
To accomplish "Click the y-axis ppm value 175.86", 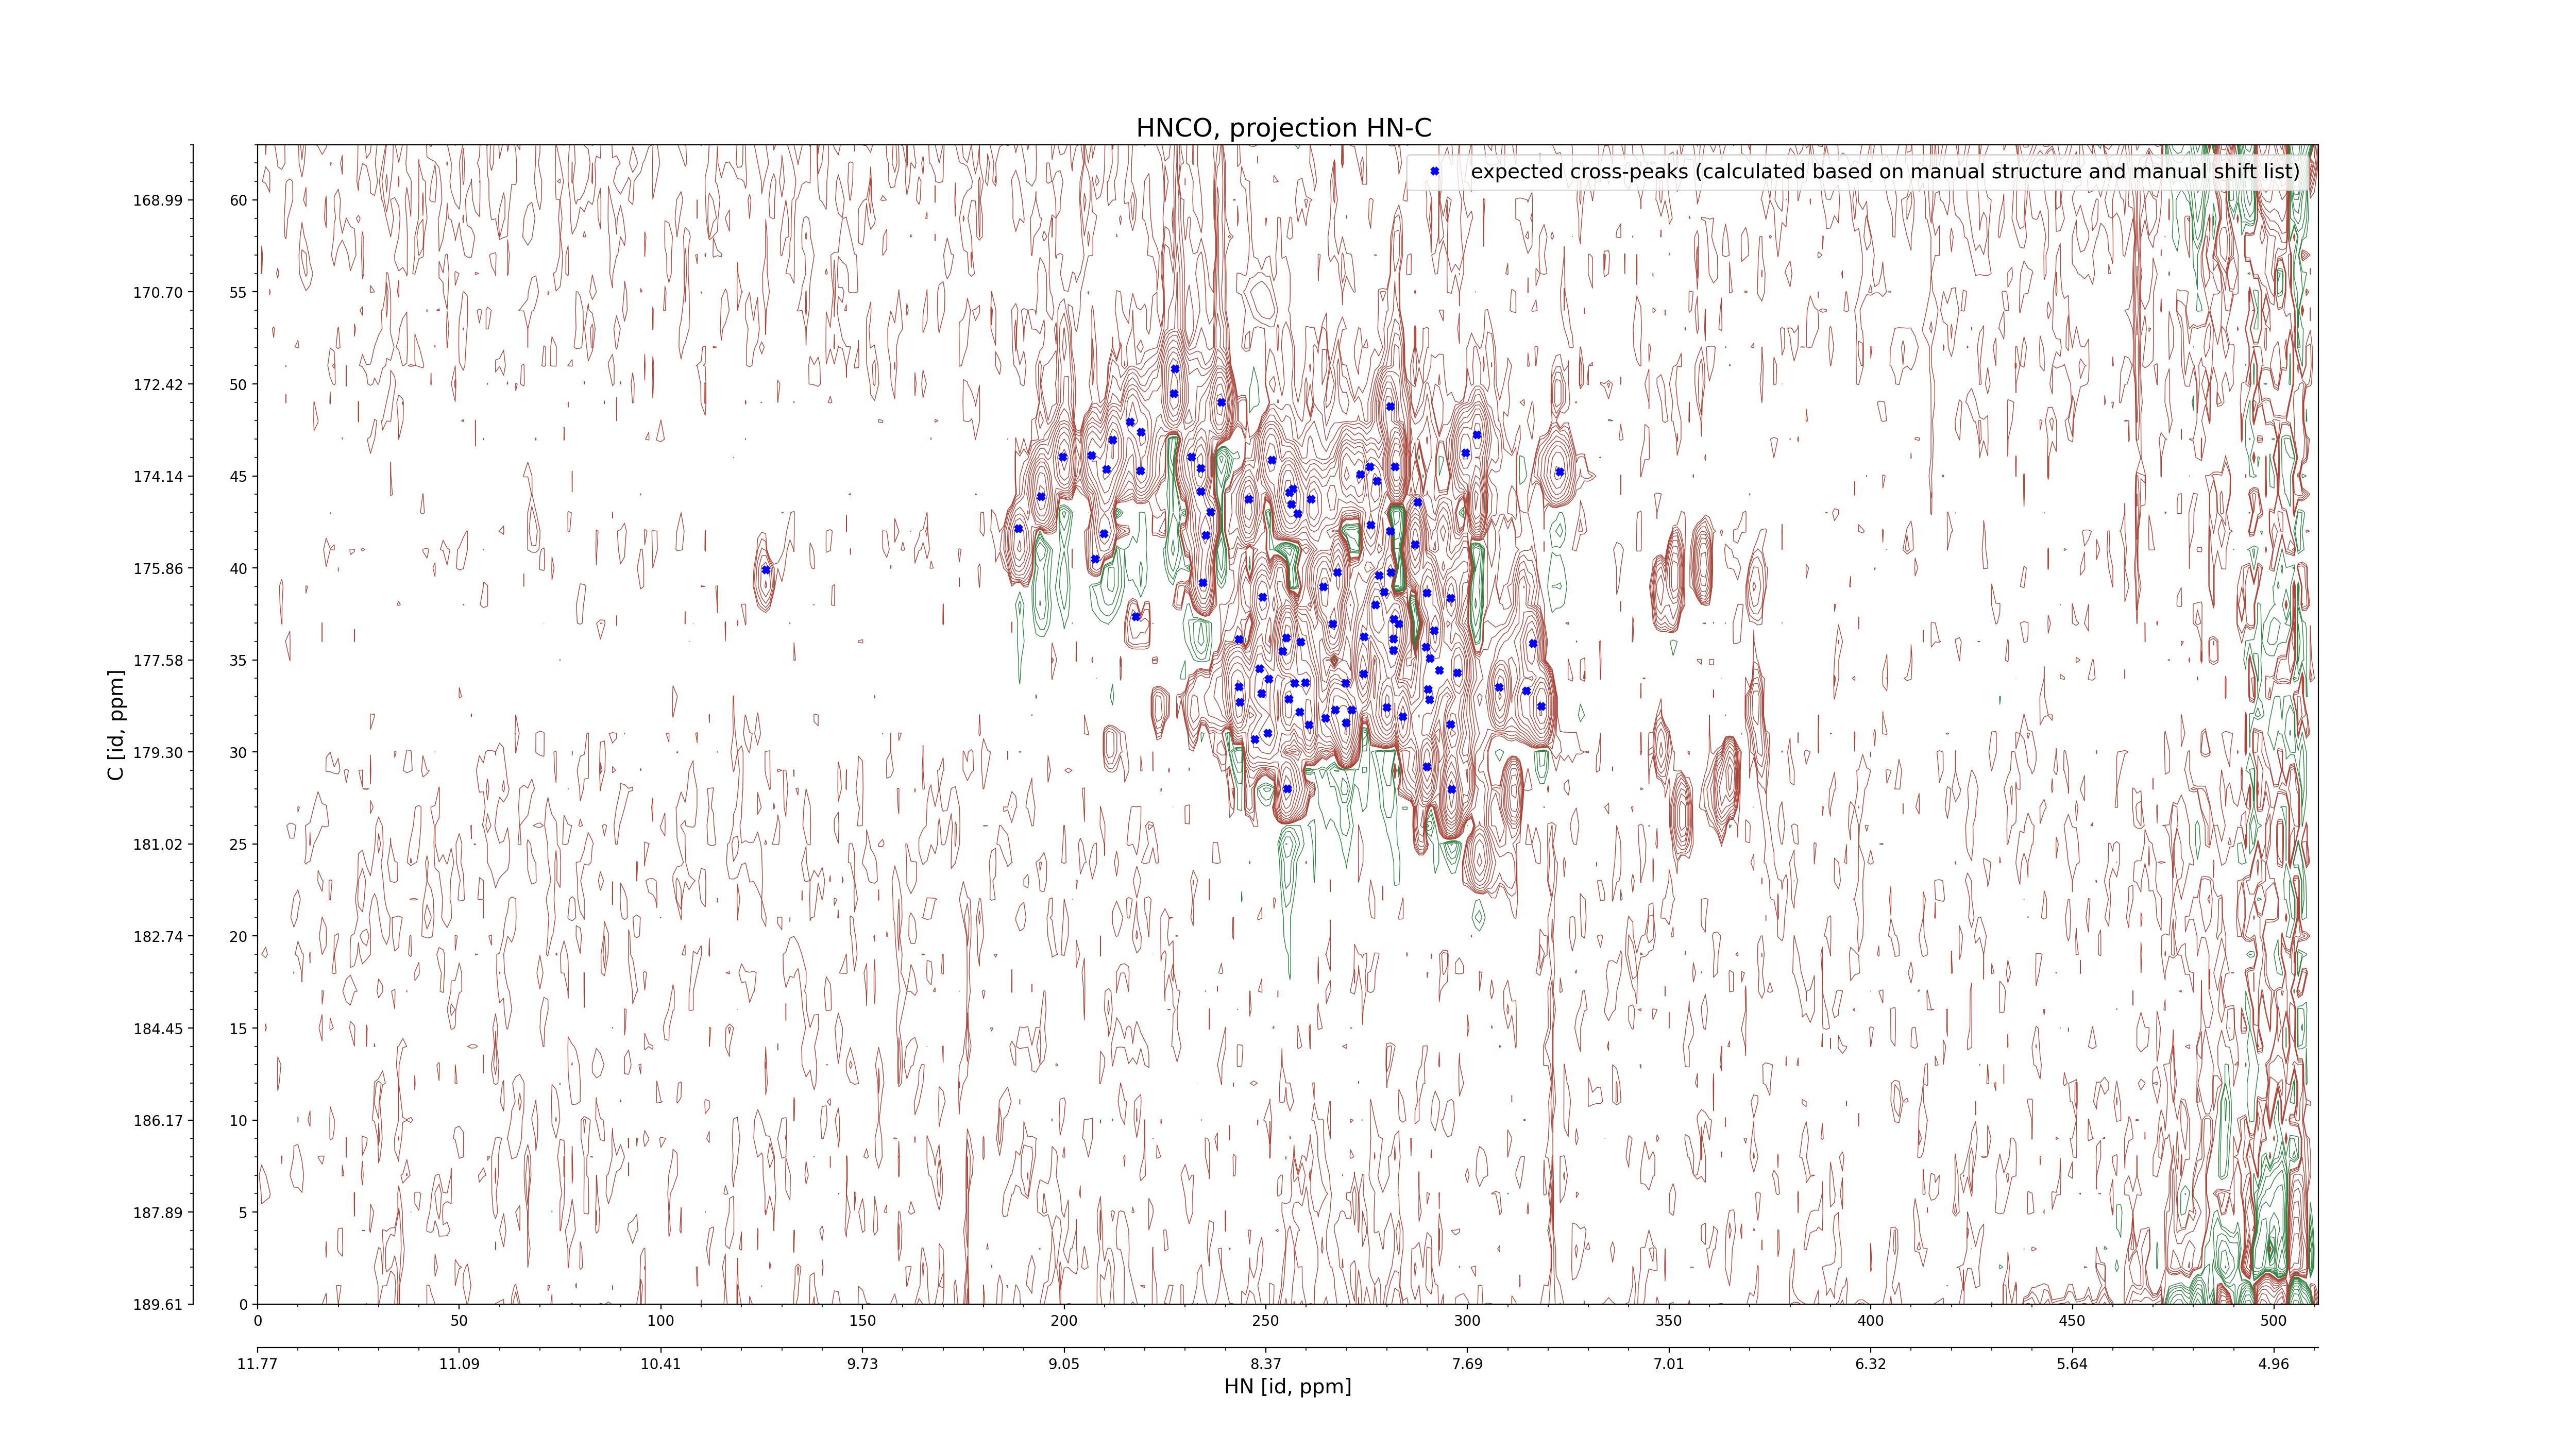I will (x=158, y=568).
